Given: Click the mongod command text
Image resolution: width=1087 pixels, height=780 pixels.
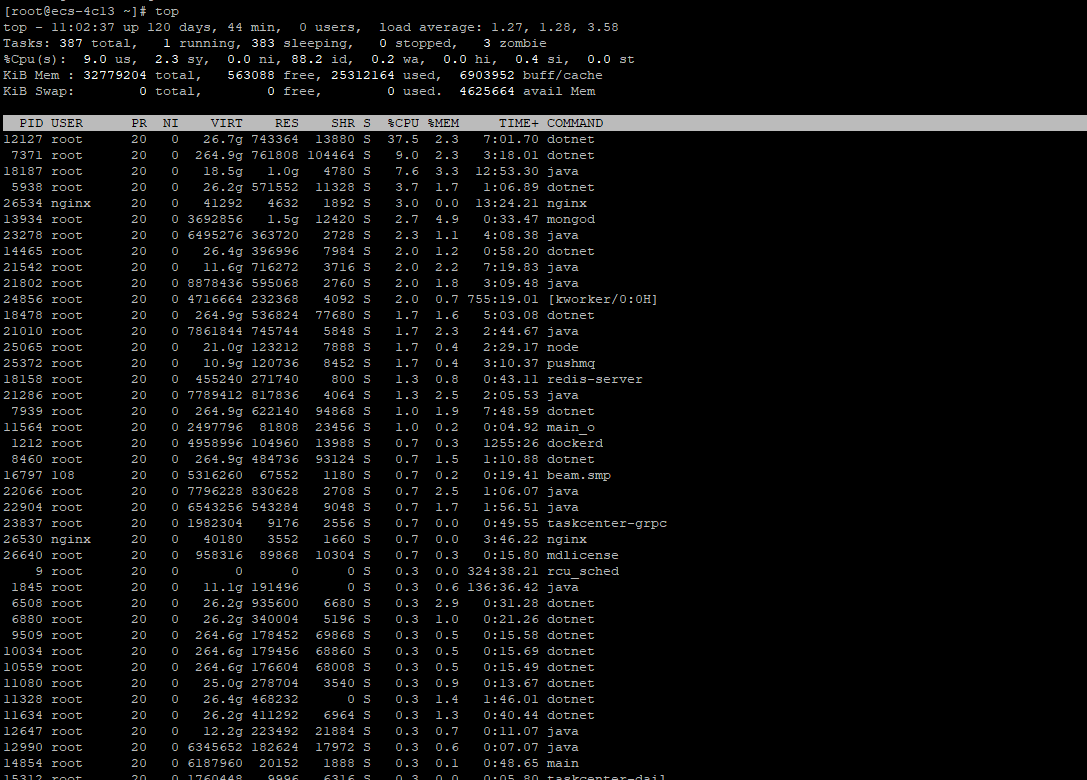Looking at the screenshot, I should click(571, 220).
